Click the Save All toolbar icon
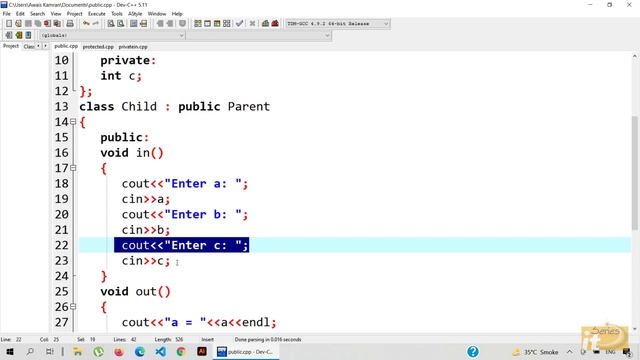The image size is (640, 360). pos(38,24)
